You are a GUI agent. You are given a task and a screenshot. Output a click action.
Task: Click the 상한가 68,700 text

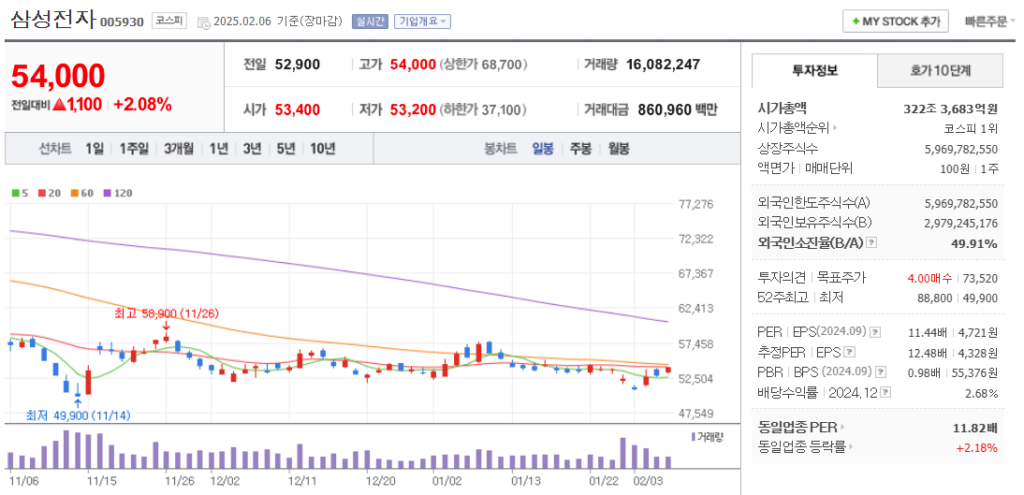(x=484, y=64)
